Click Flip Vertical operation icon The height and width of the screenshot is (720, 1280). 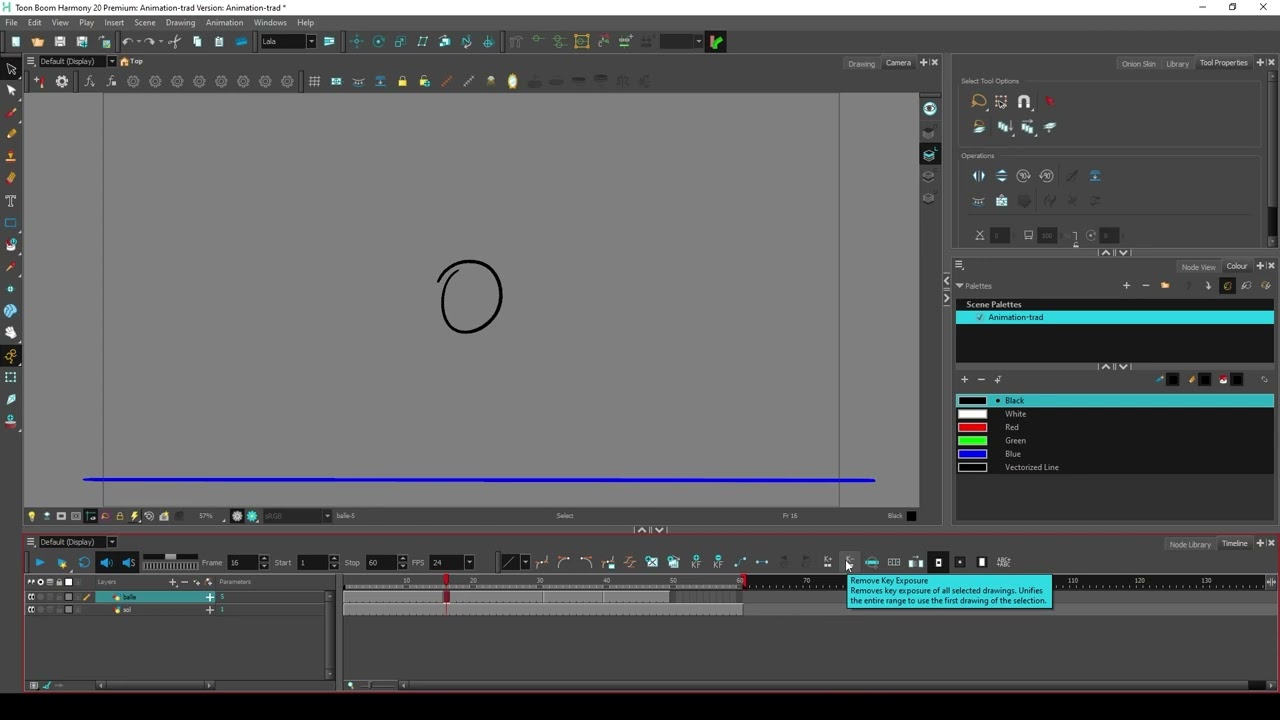tap(1001, 176)
